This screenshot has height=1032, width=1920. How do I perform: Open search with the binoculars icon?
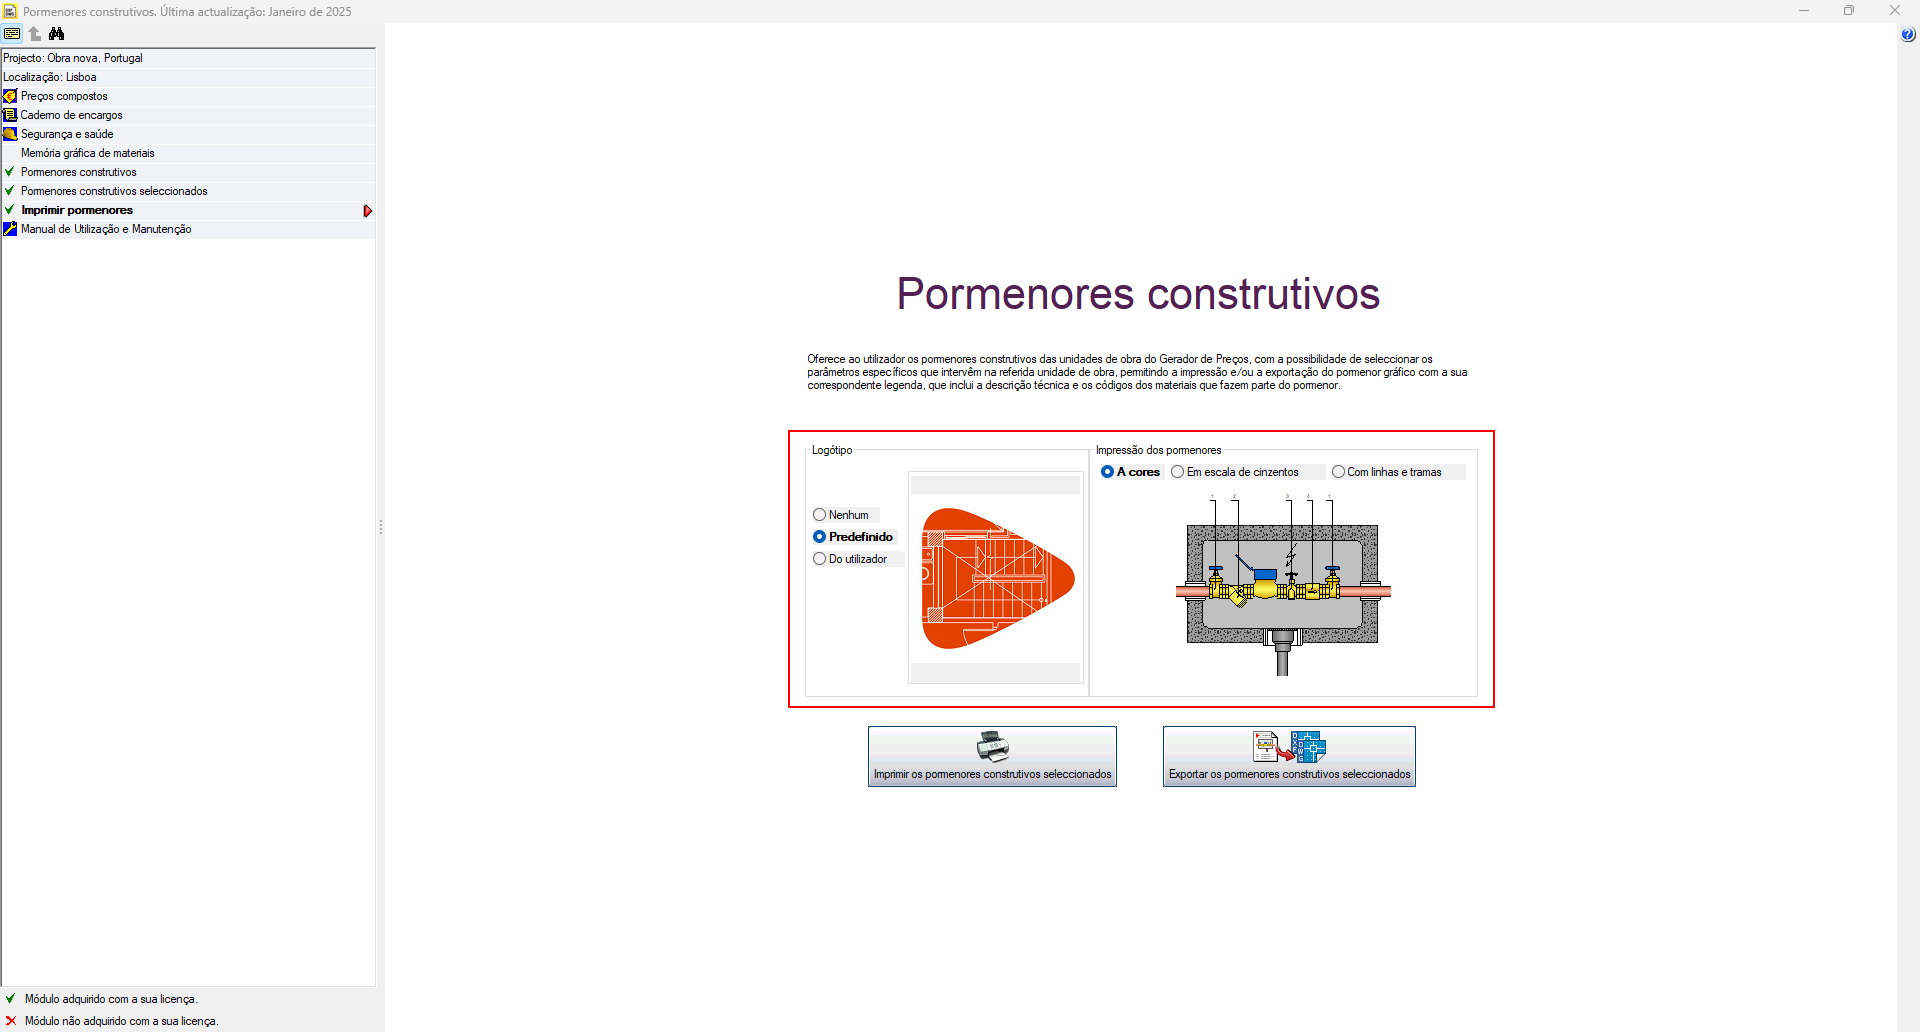(x=57, y=34)
